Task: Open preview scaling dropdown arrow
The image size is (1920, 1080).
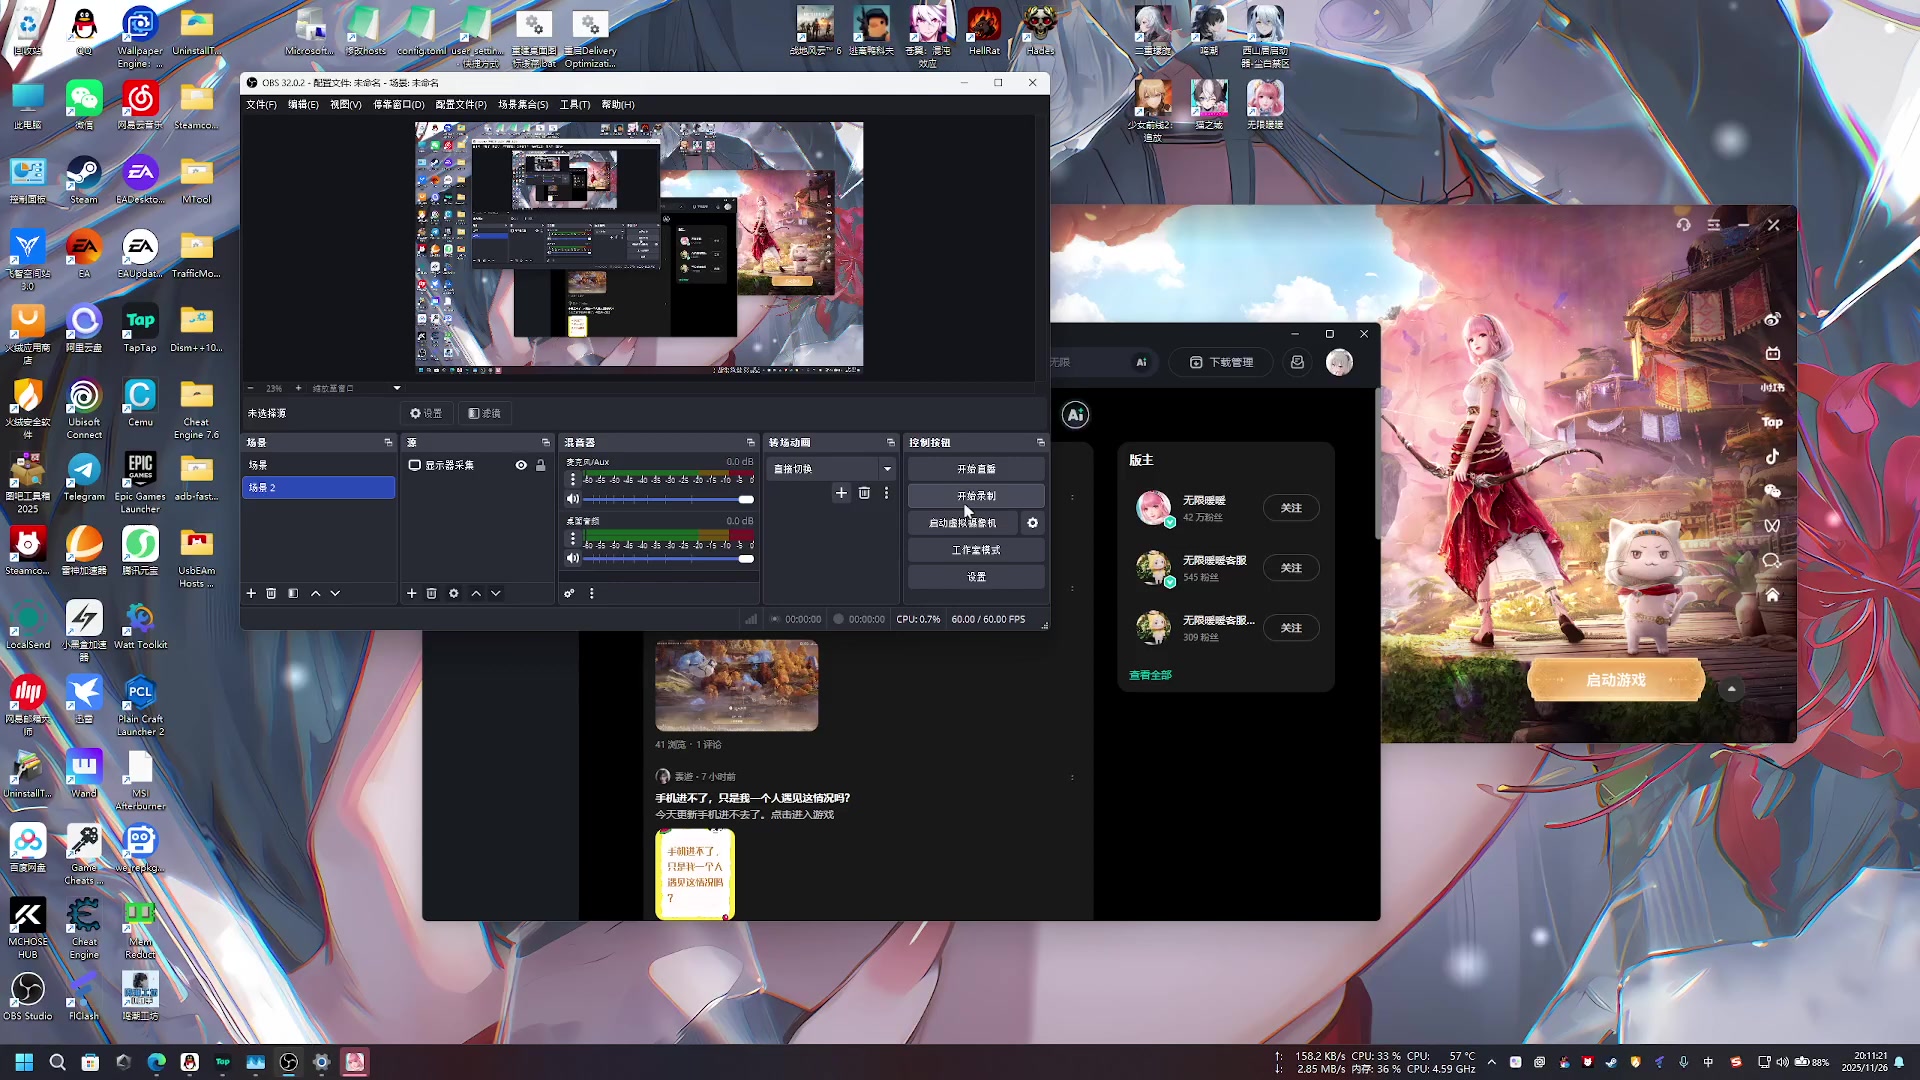Action: tap(397, 388)
